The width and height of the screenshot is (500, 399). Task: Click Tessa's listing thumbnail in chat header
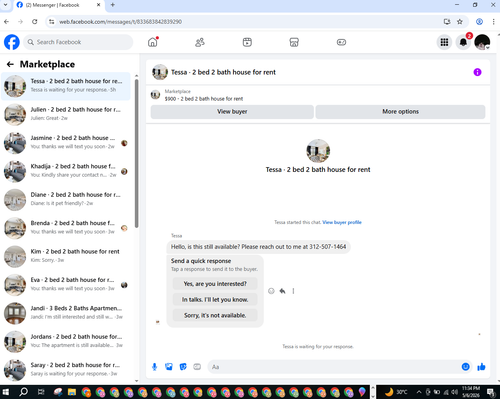(160, 72)
